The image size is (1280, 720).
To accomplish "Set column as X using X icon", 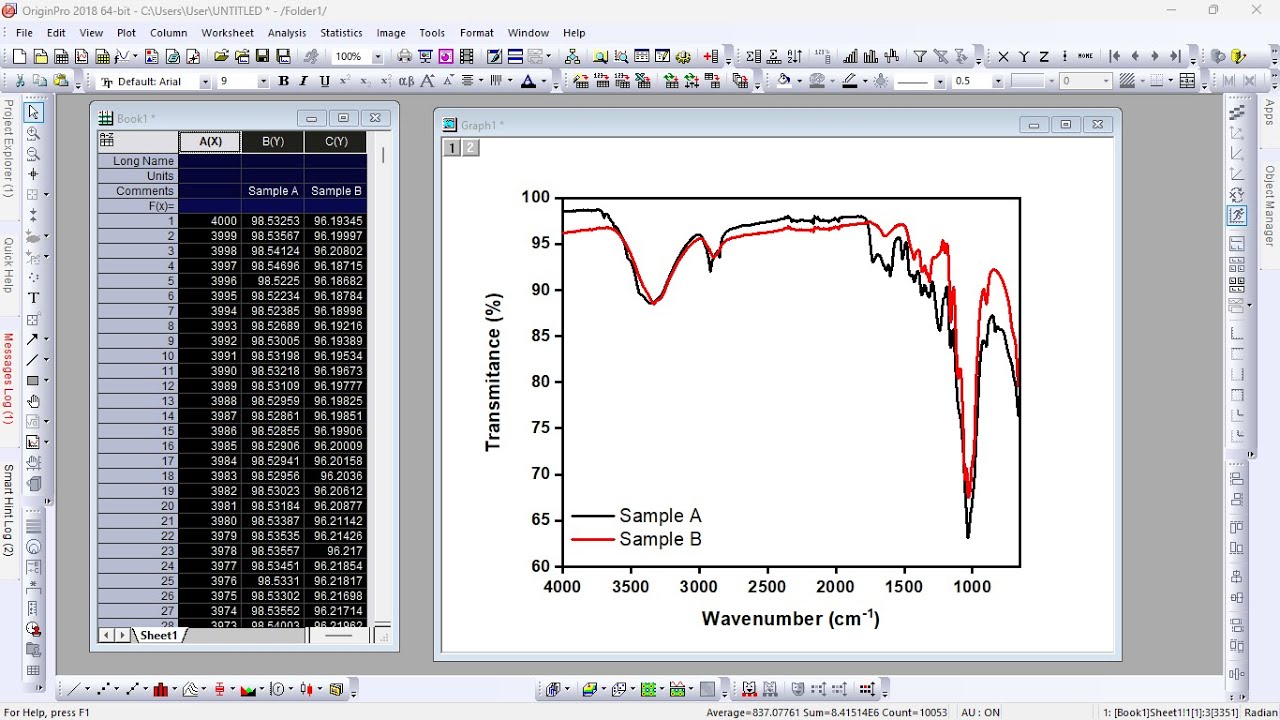I will point(1003,57).
